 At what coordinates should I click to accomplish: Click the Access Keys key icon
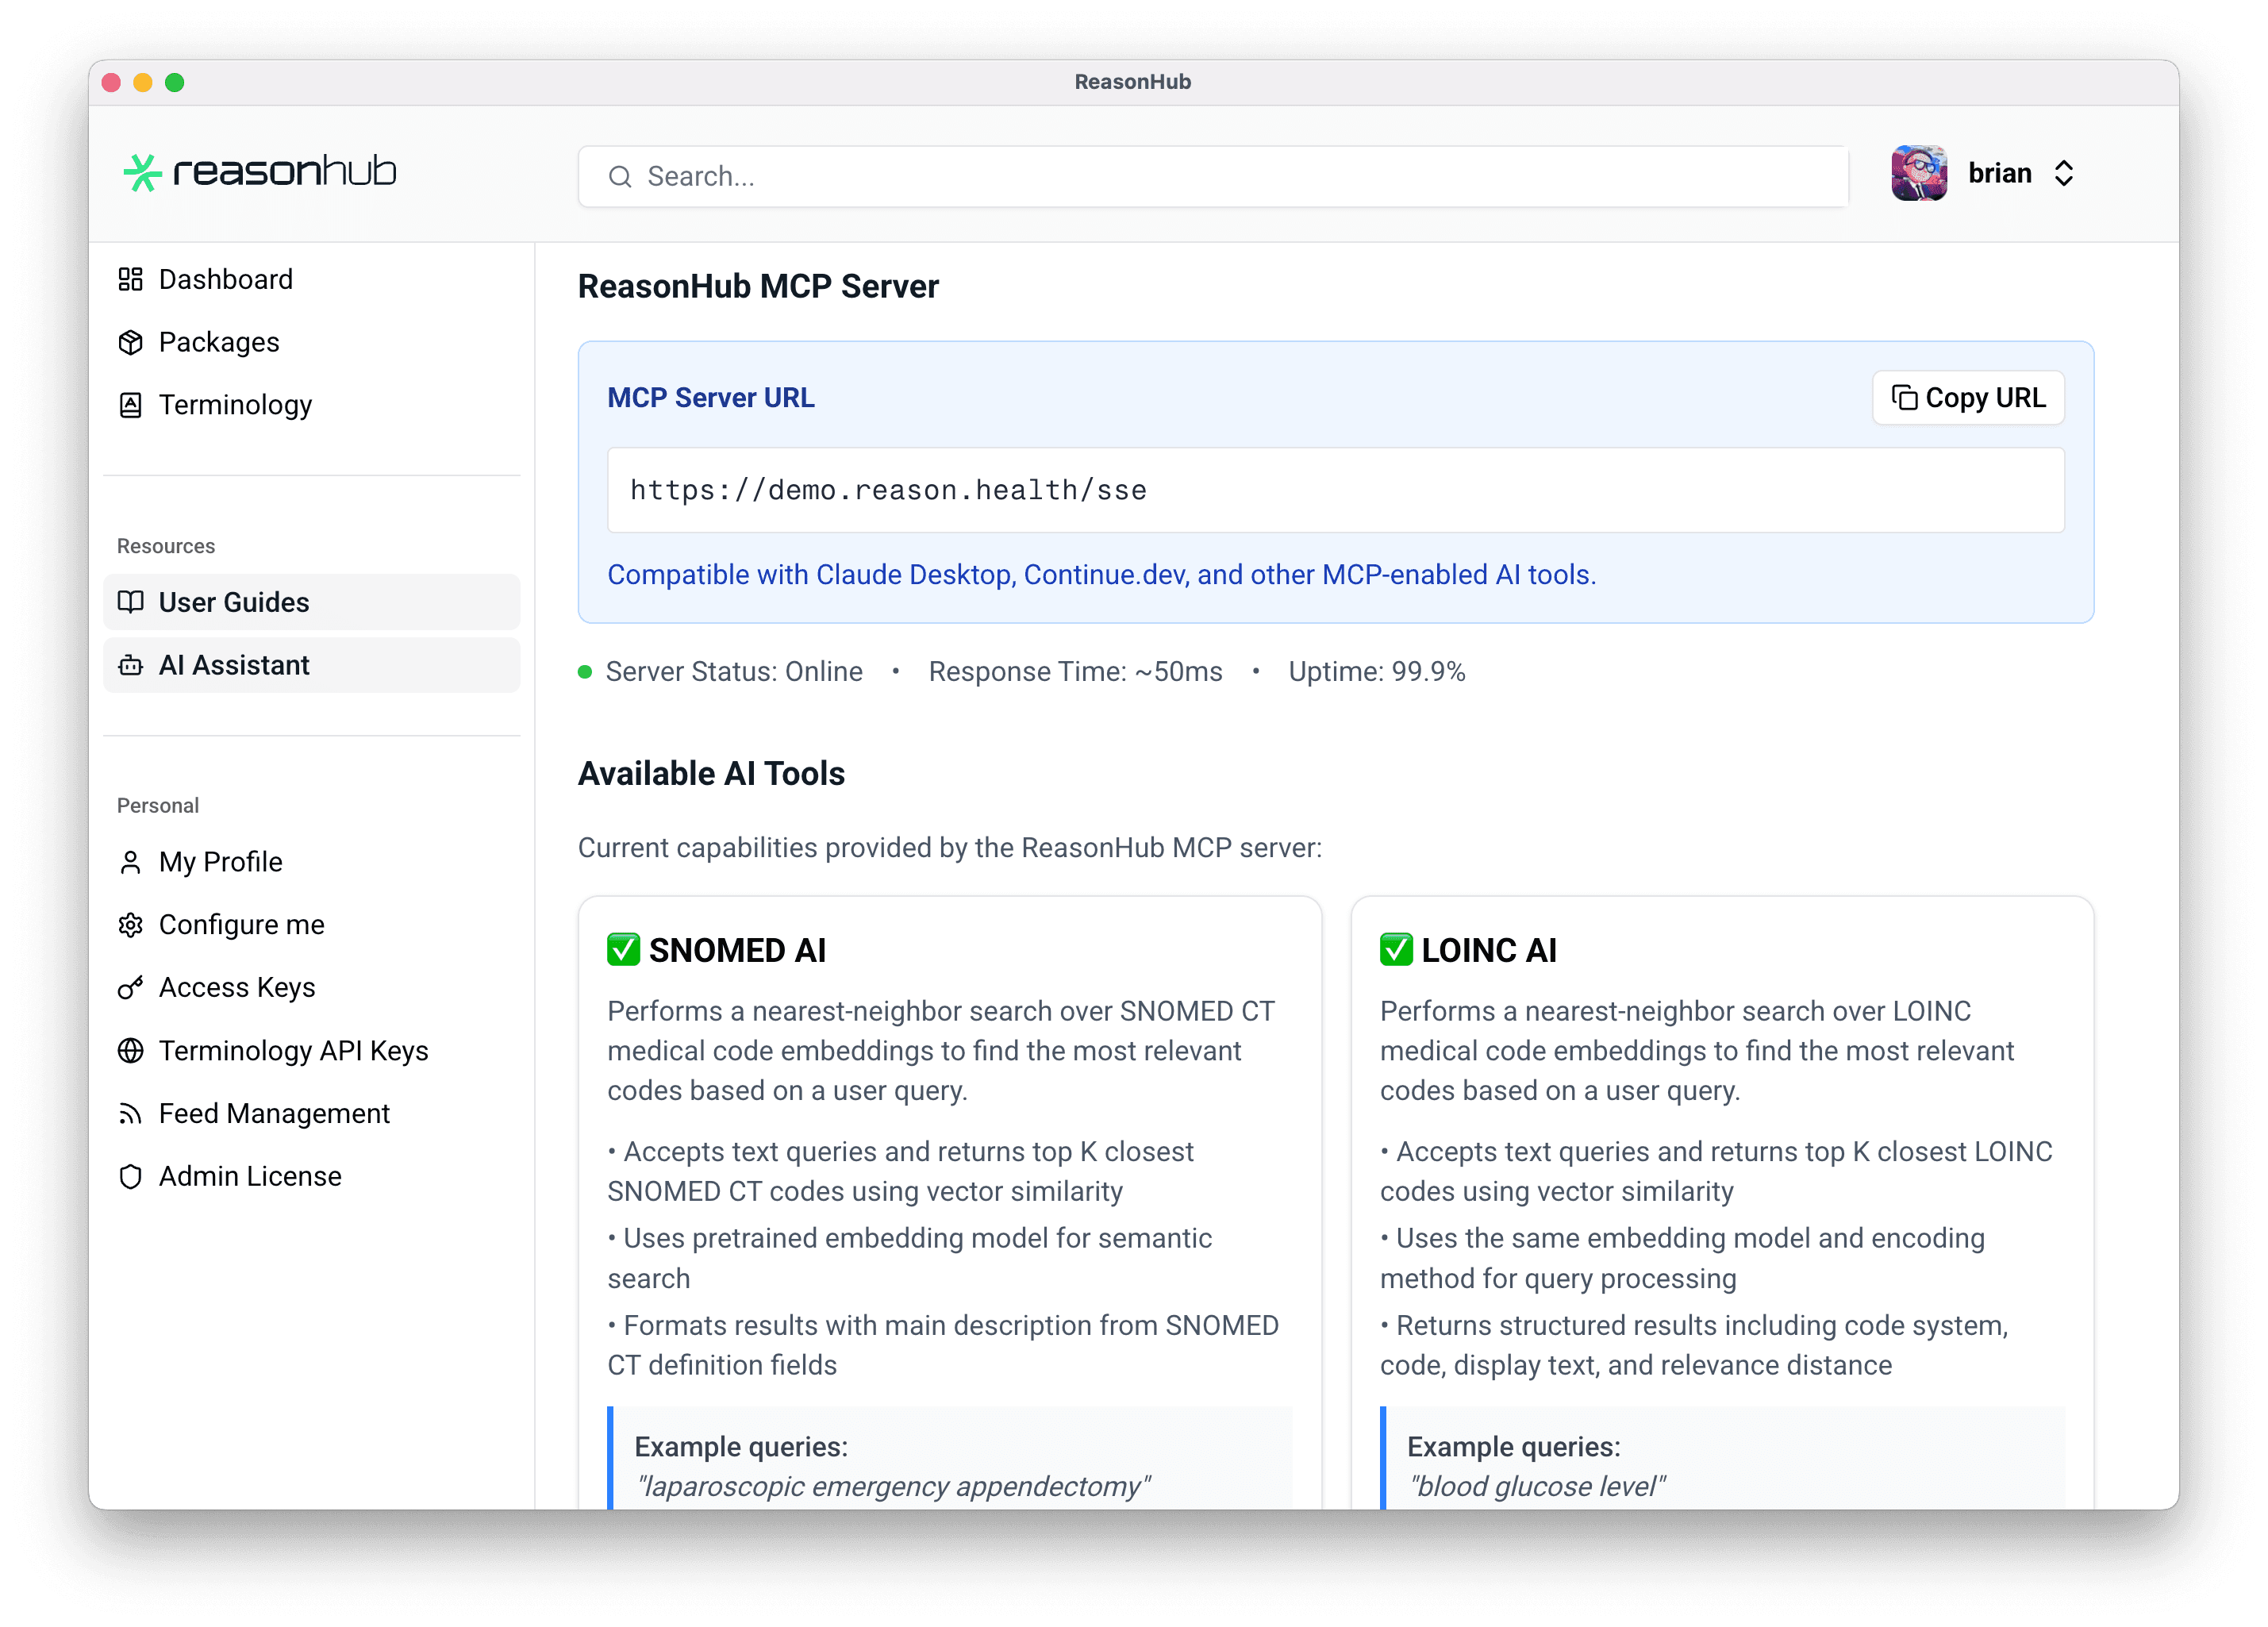tap(131, 987)
